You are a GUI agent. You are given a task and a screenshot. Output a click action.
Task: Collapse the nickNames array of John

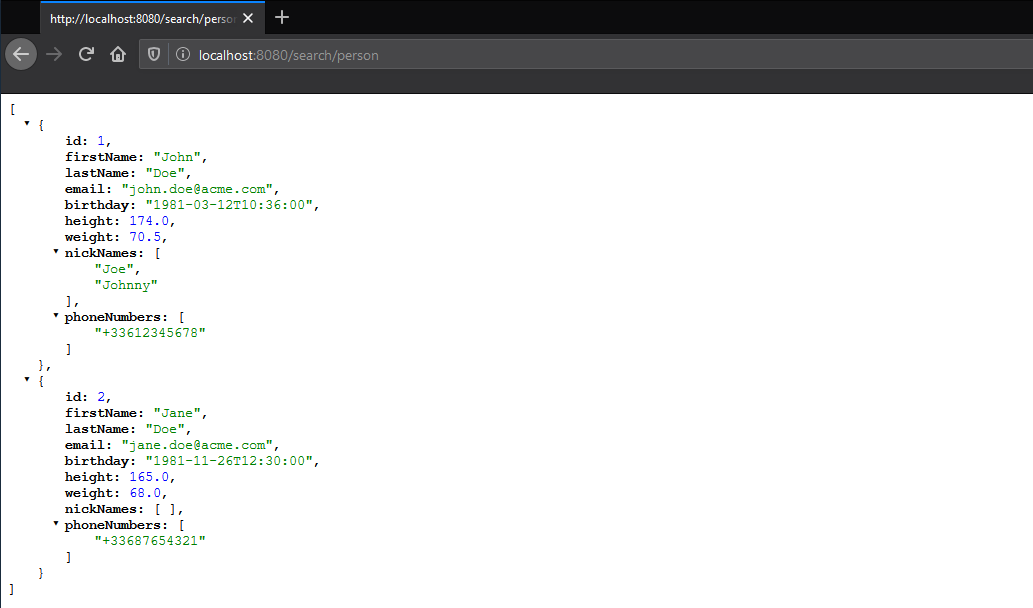point(56,252)
